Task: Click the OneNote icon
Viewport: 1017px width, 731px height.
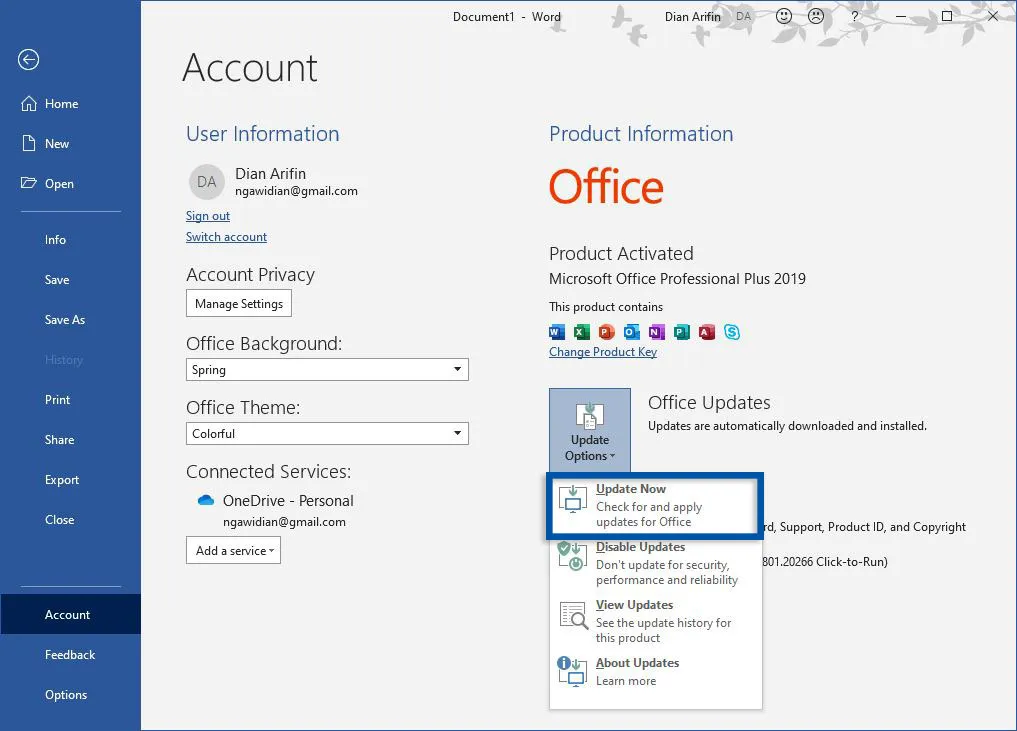Action: pos(656,332)
